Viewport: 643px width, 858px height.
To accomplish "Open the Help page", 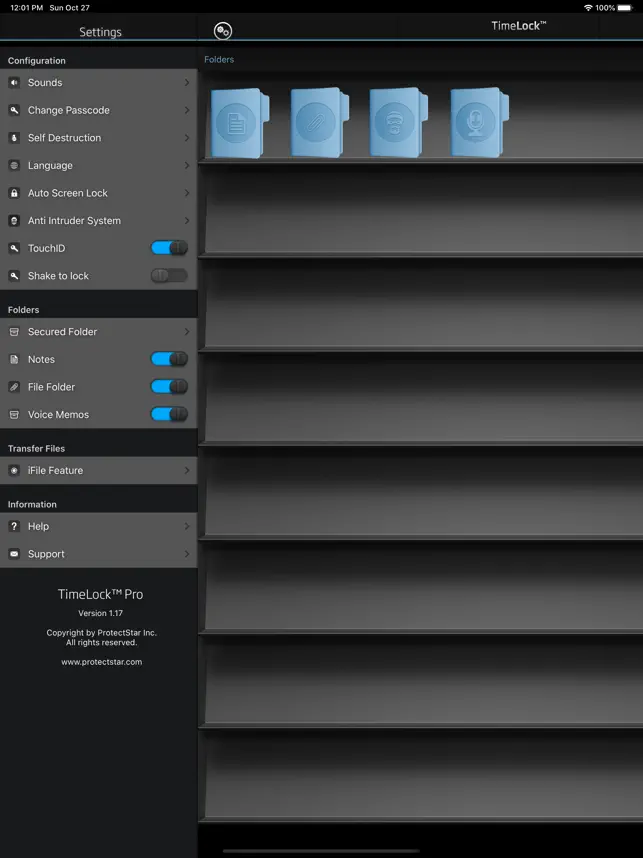I will point(99,526).
